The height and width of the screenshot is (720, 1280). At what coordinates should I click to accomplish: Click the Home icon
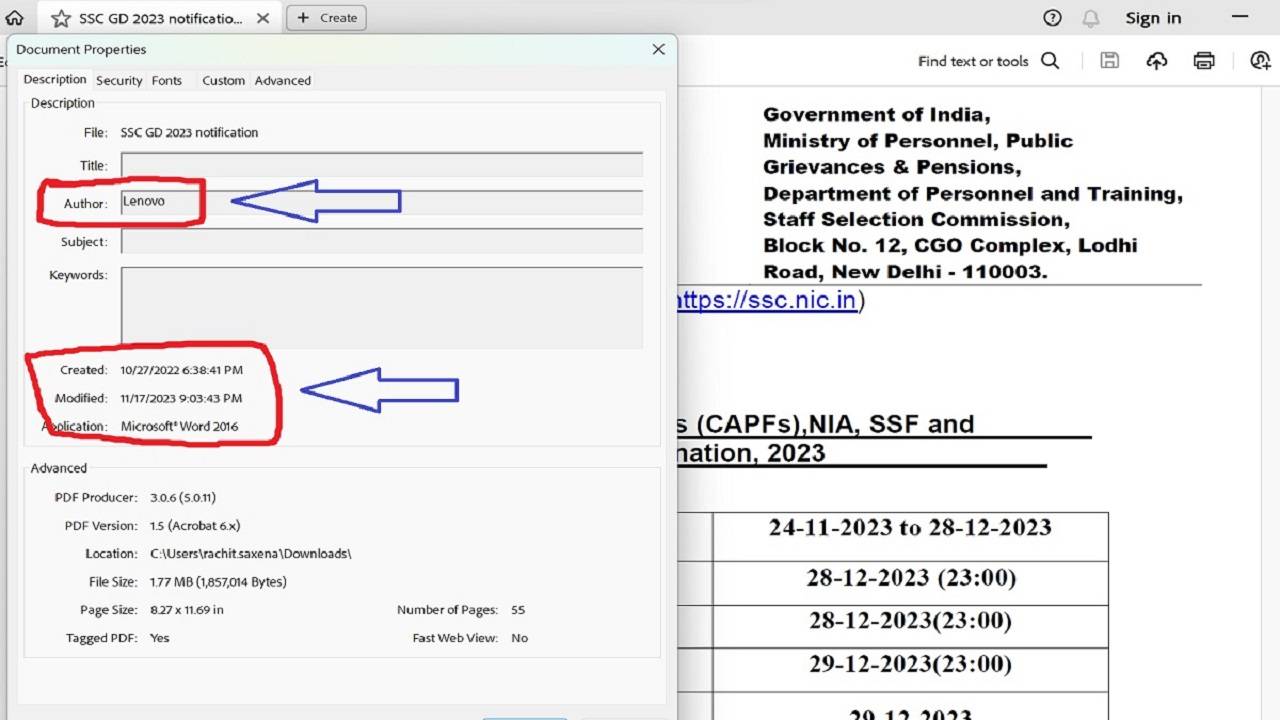(14, 18)
